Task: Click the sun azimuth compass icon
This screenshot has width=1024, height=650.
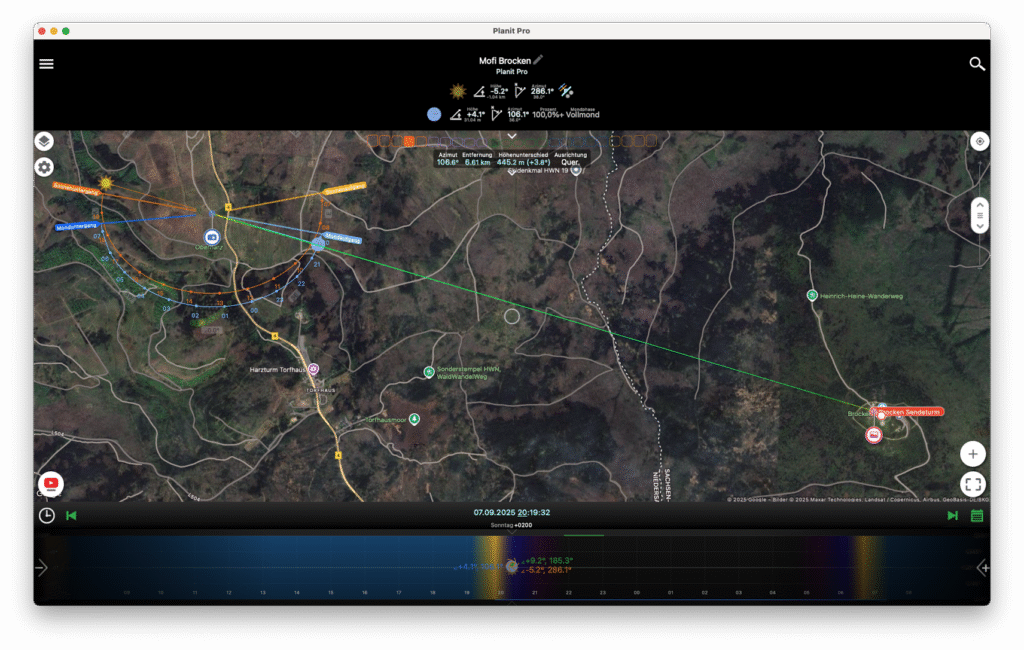Action: [x=520, y=91]
